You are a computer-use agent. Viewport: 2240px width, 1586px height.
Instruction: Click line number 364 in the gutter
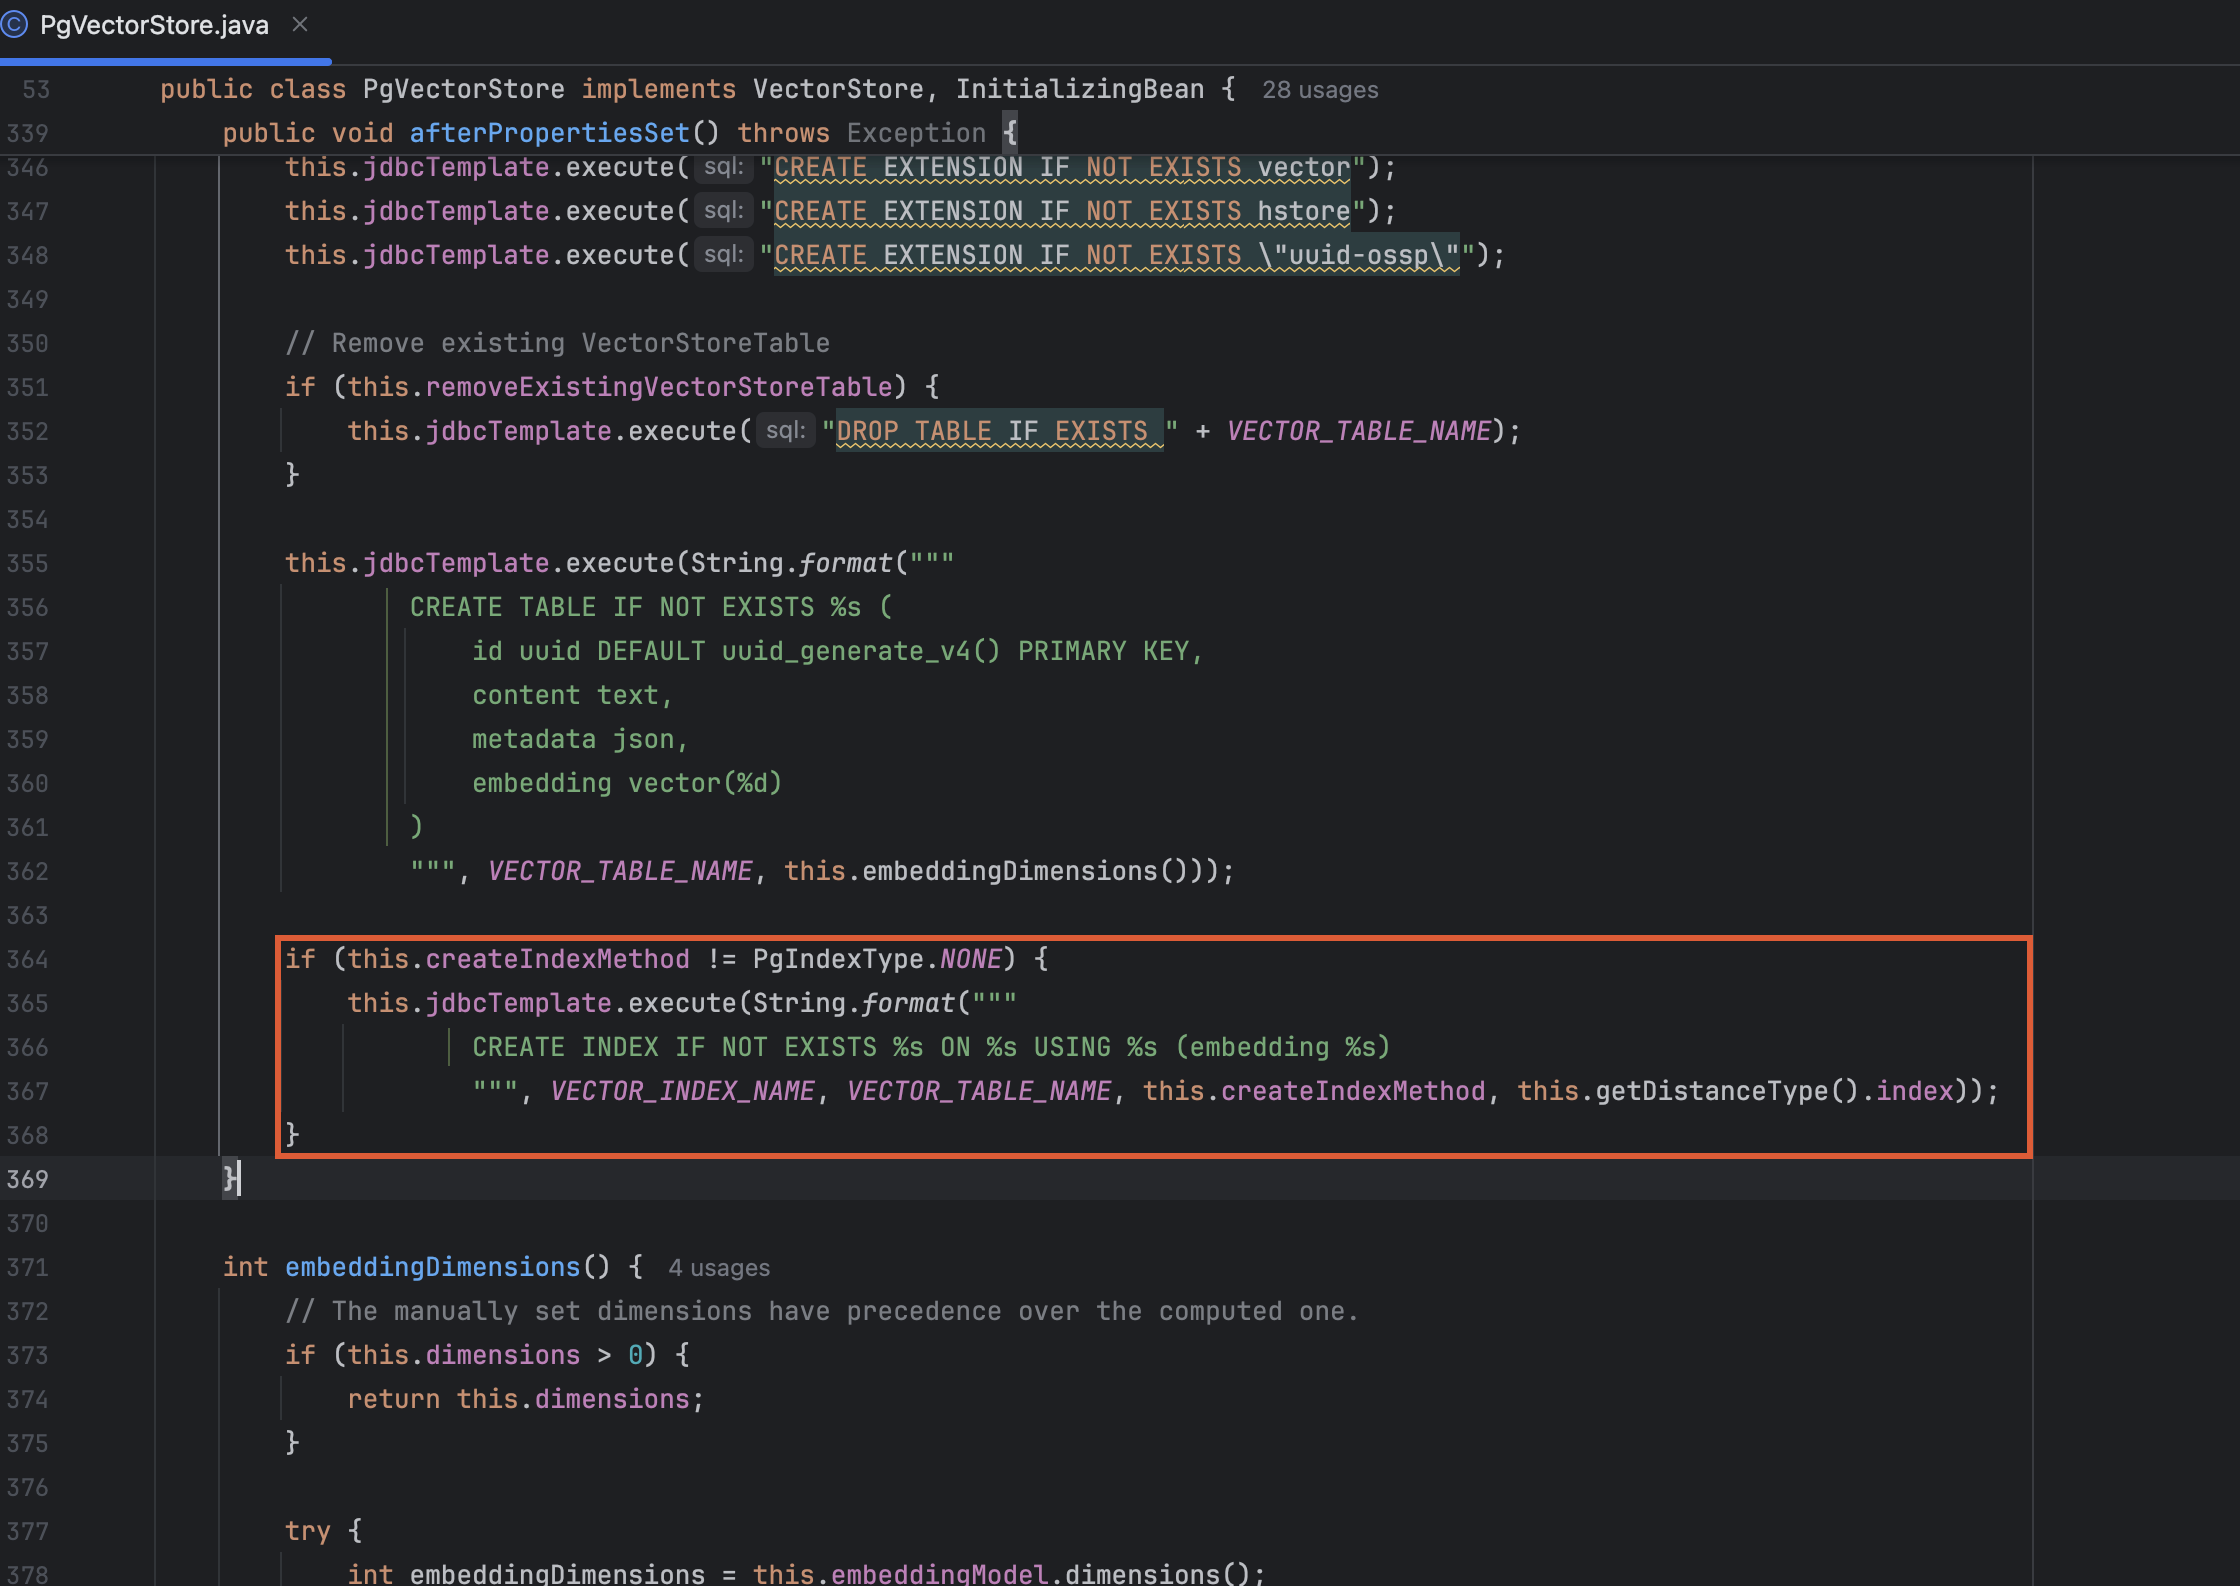(27, 959)
